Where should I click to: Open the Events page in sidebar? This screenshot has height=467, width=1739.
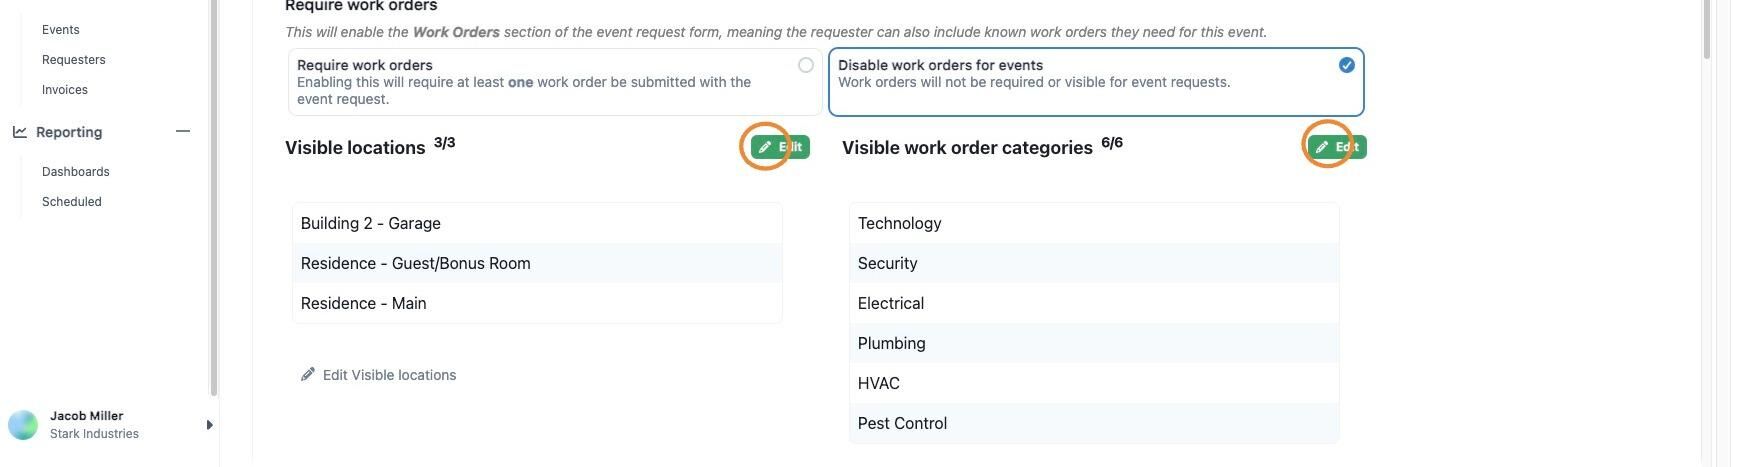coord(61,30)
